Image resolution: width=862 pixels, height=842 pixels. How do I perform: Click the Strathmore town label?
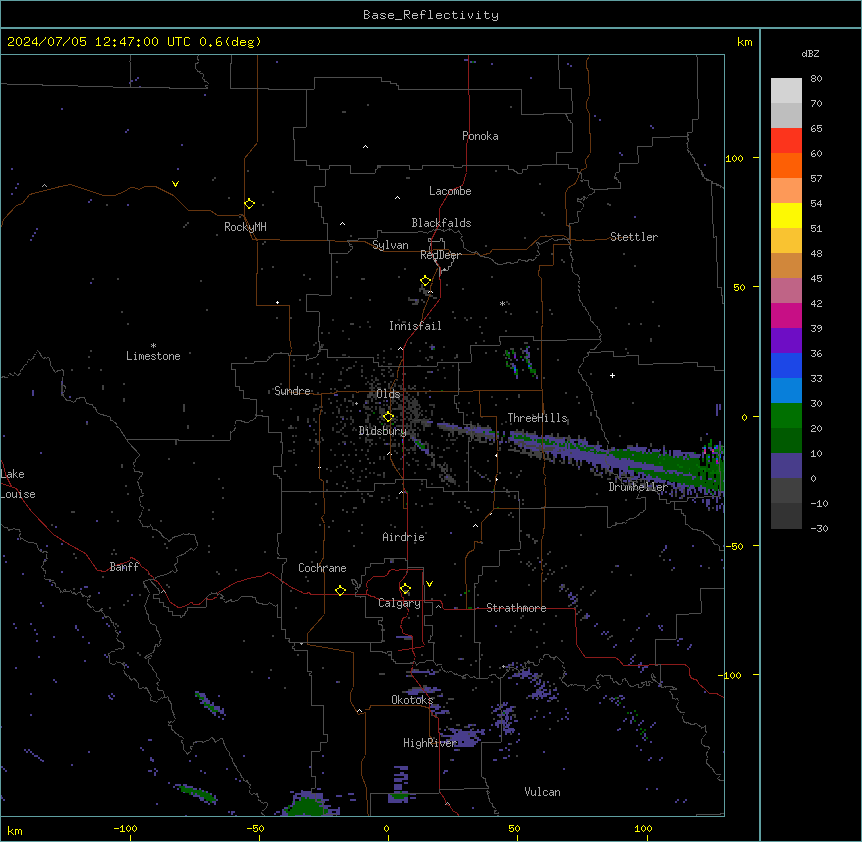tap(516, 608)
